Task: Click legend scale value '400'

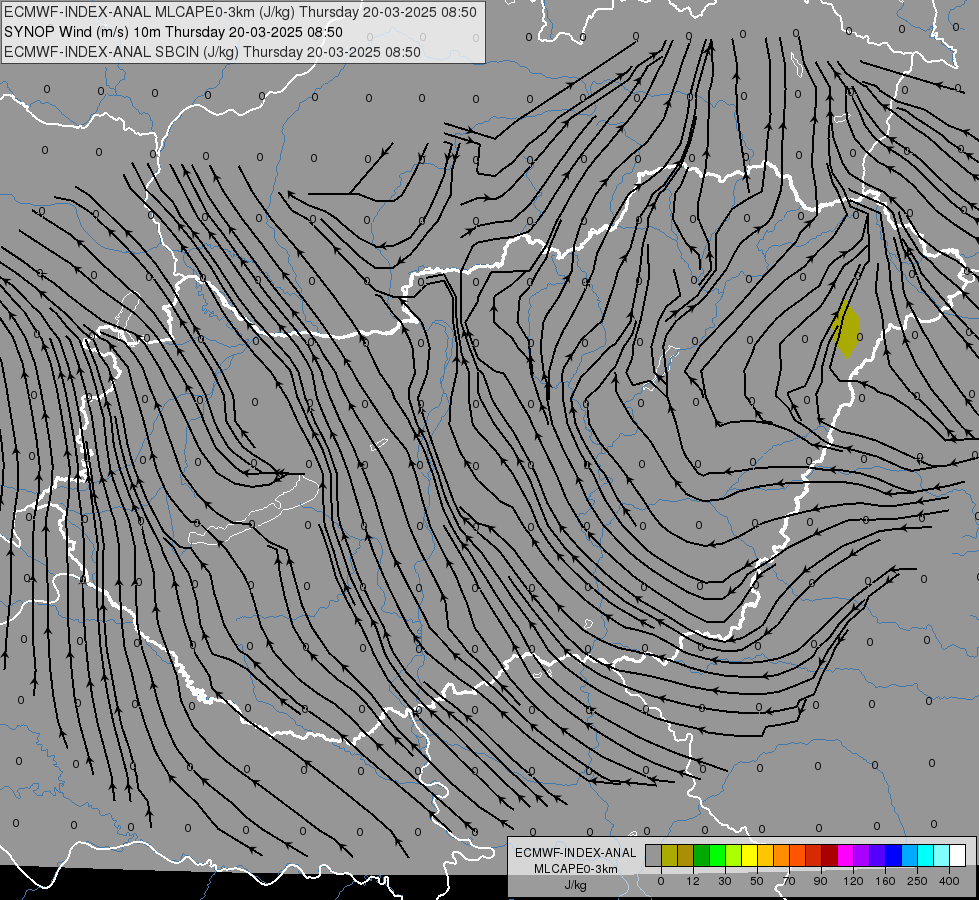Action: [949, 881]
